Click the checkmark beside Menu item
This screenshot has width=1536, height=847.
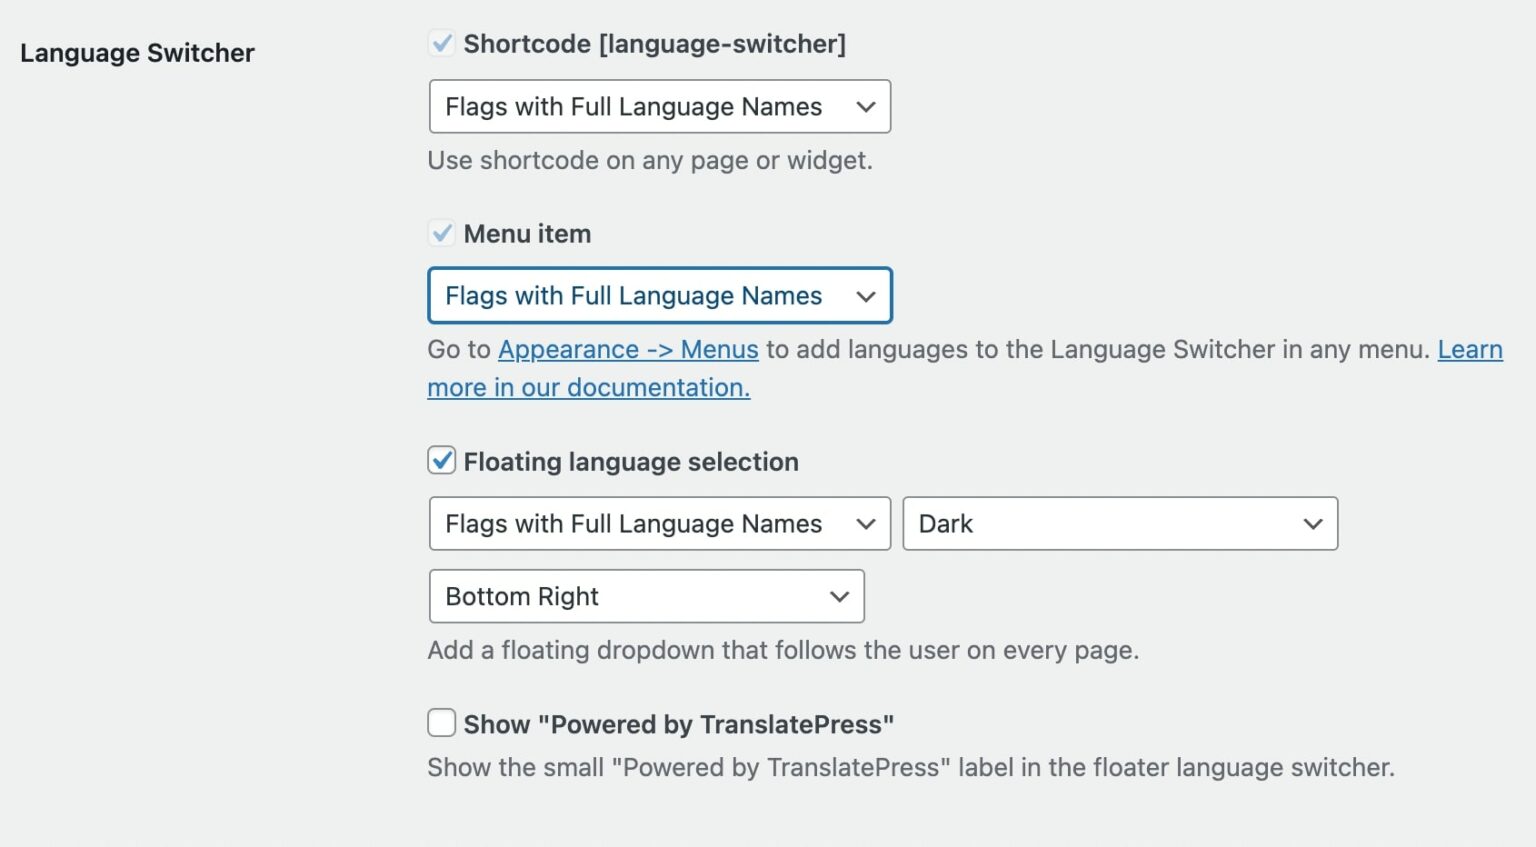[x=441, y=233]
